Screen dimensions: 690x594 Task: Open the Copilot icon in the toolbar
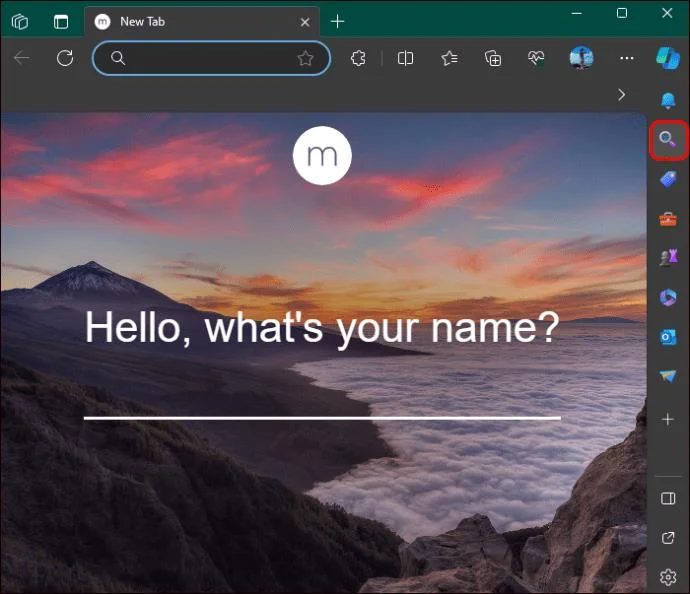667,58
